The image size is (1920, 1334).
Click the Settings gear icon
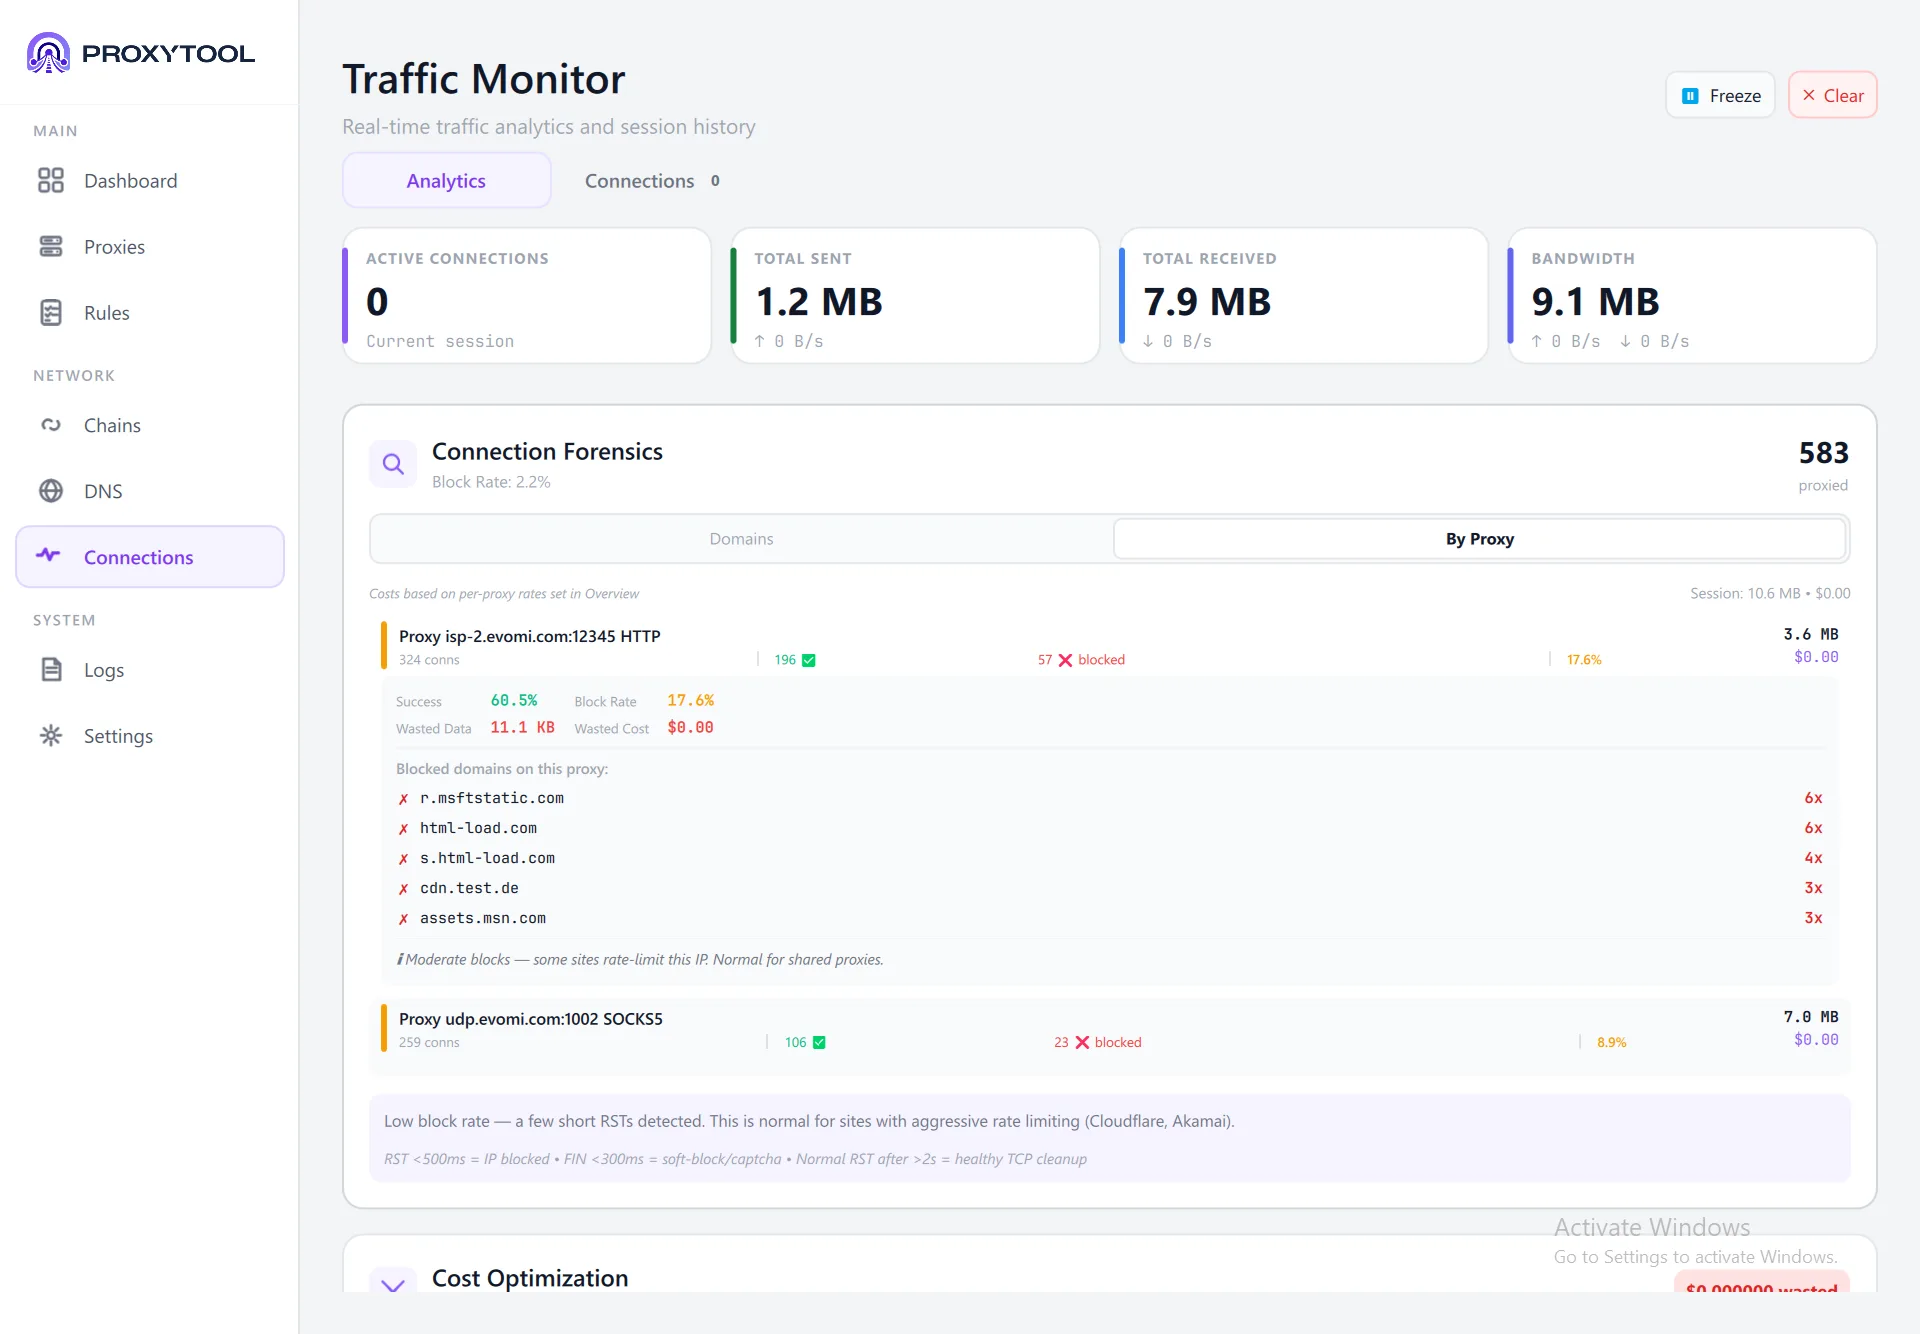[51, 735]
